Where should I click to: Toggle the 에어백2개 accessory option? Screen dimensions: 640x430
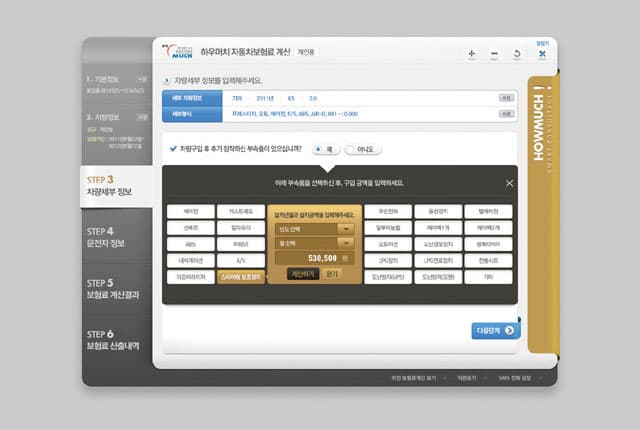point(488,228)
